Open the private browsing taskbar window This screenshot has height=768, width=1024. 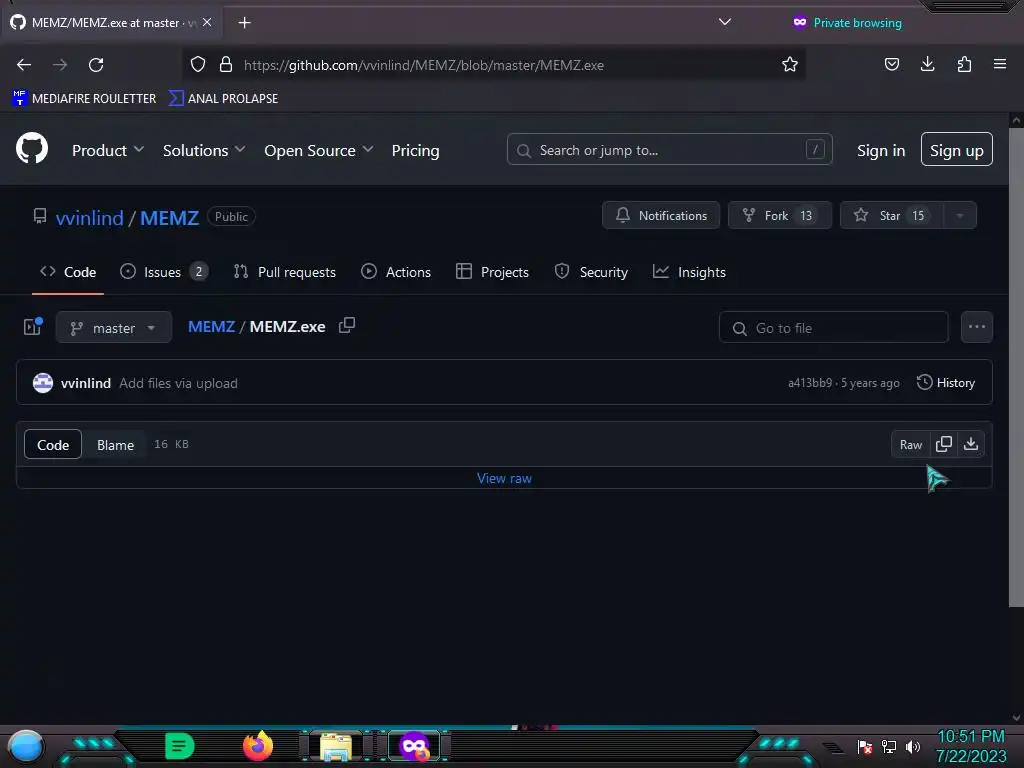click(414, 746)
